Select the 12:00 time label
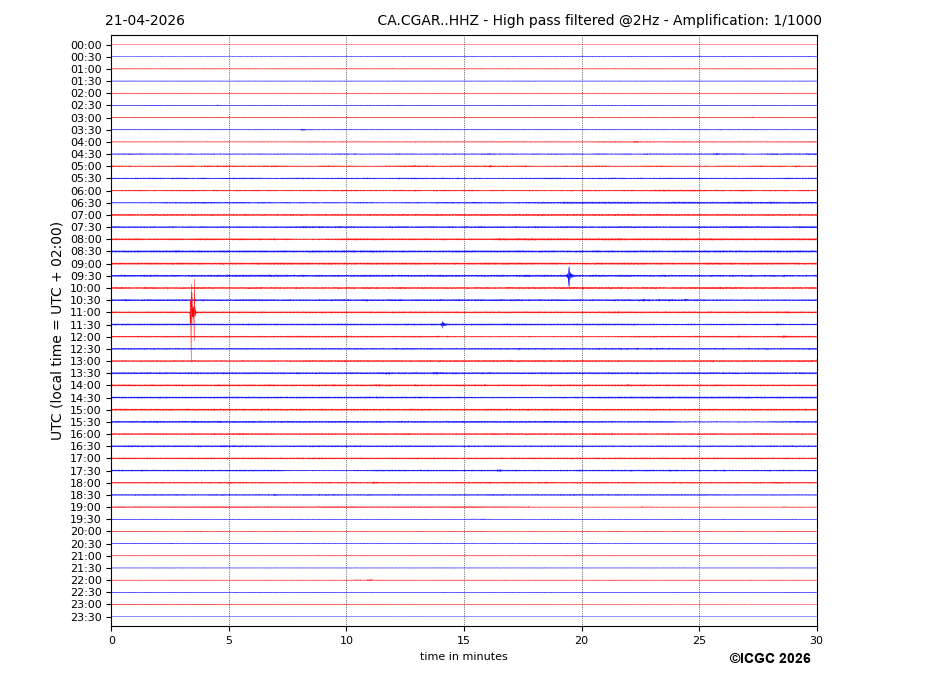Image resolution: width=927 pixels, height=696 pixels. [86, 337]
